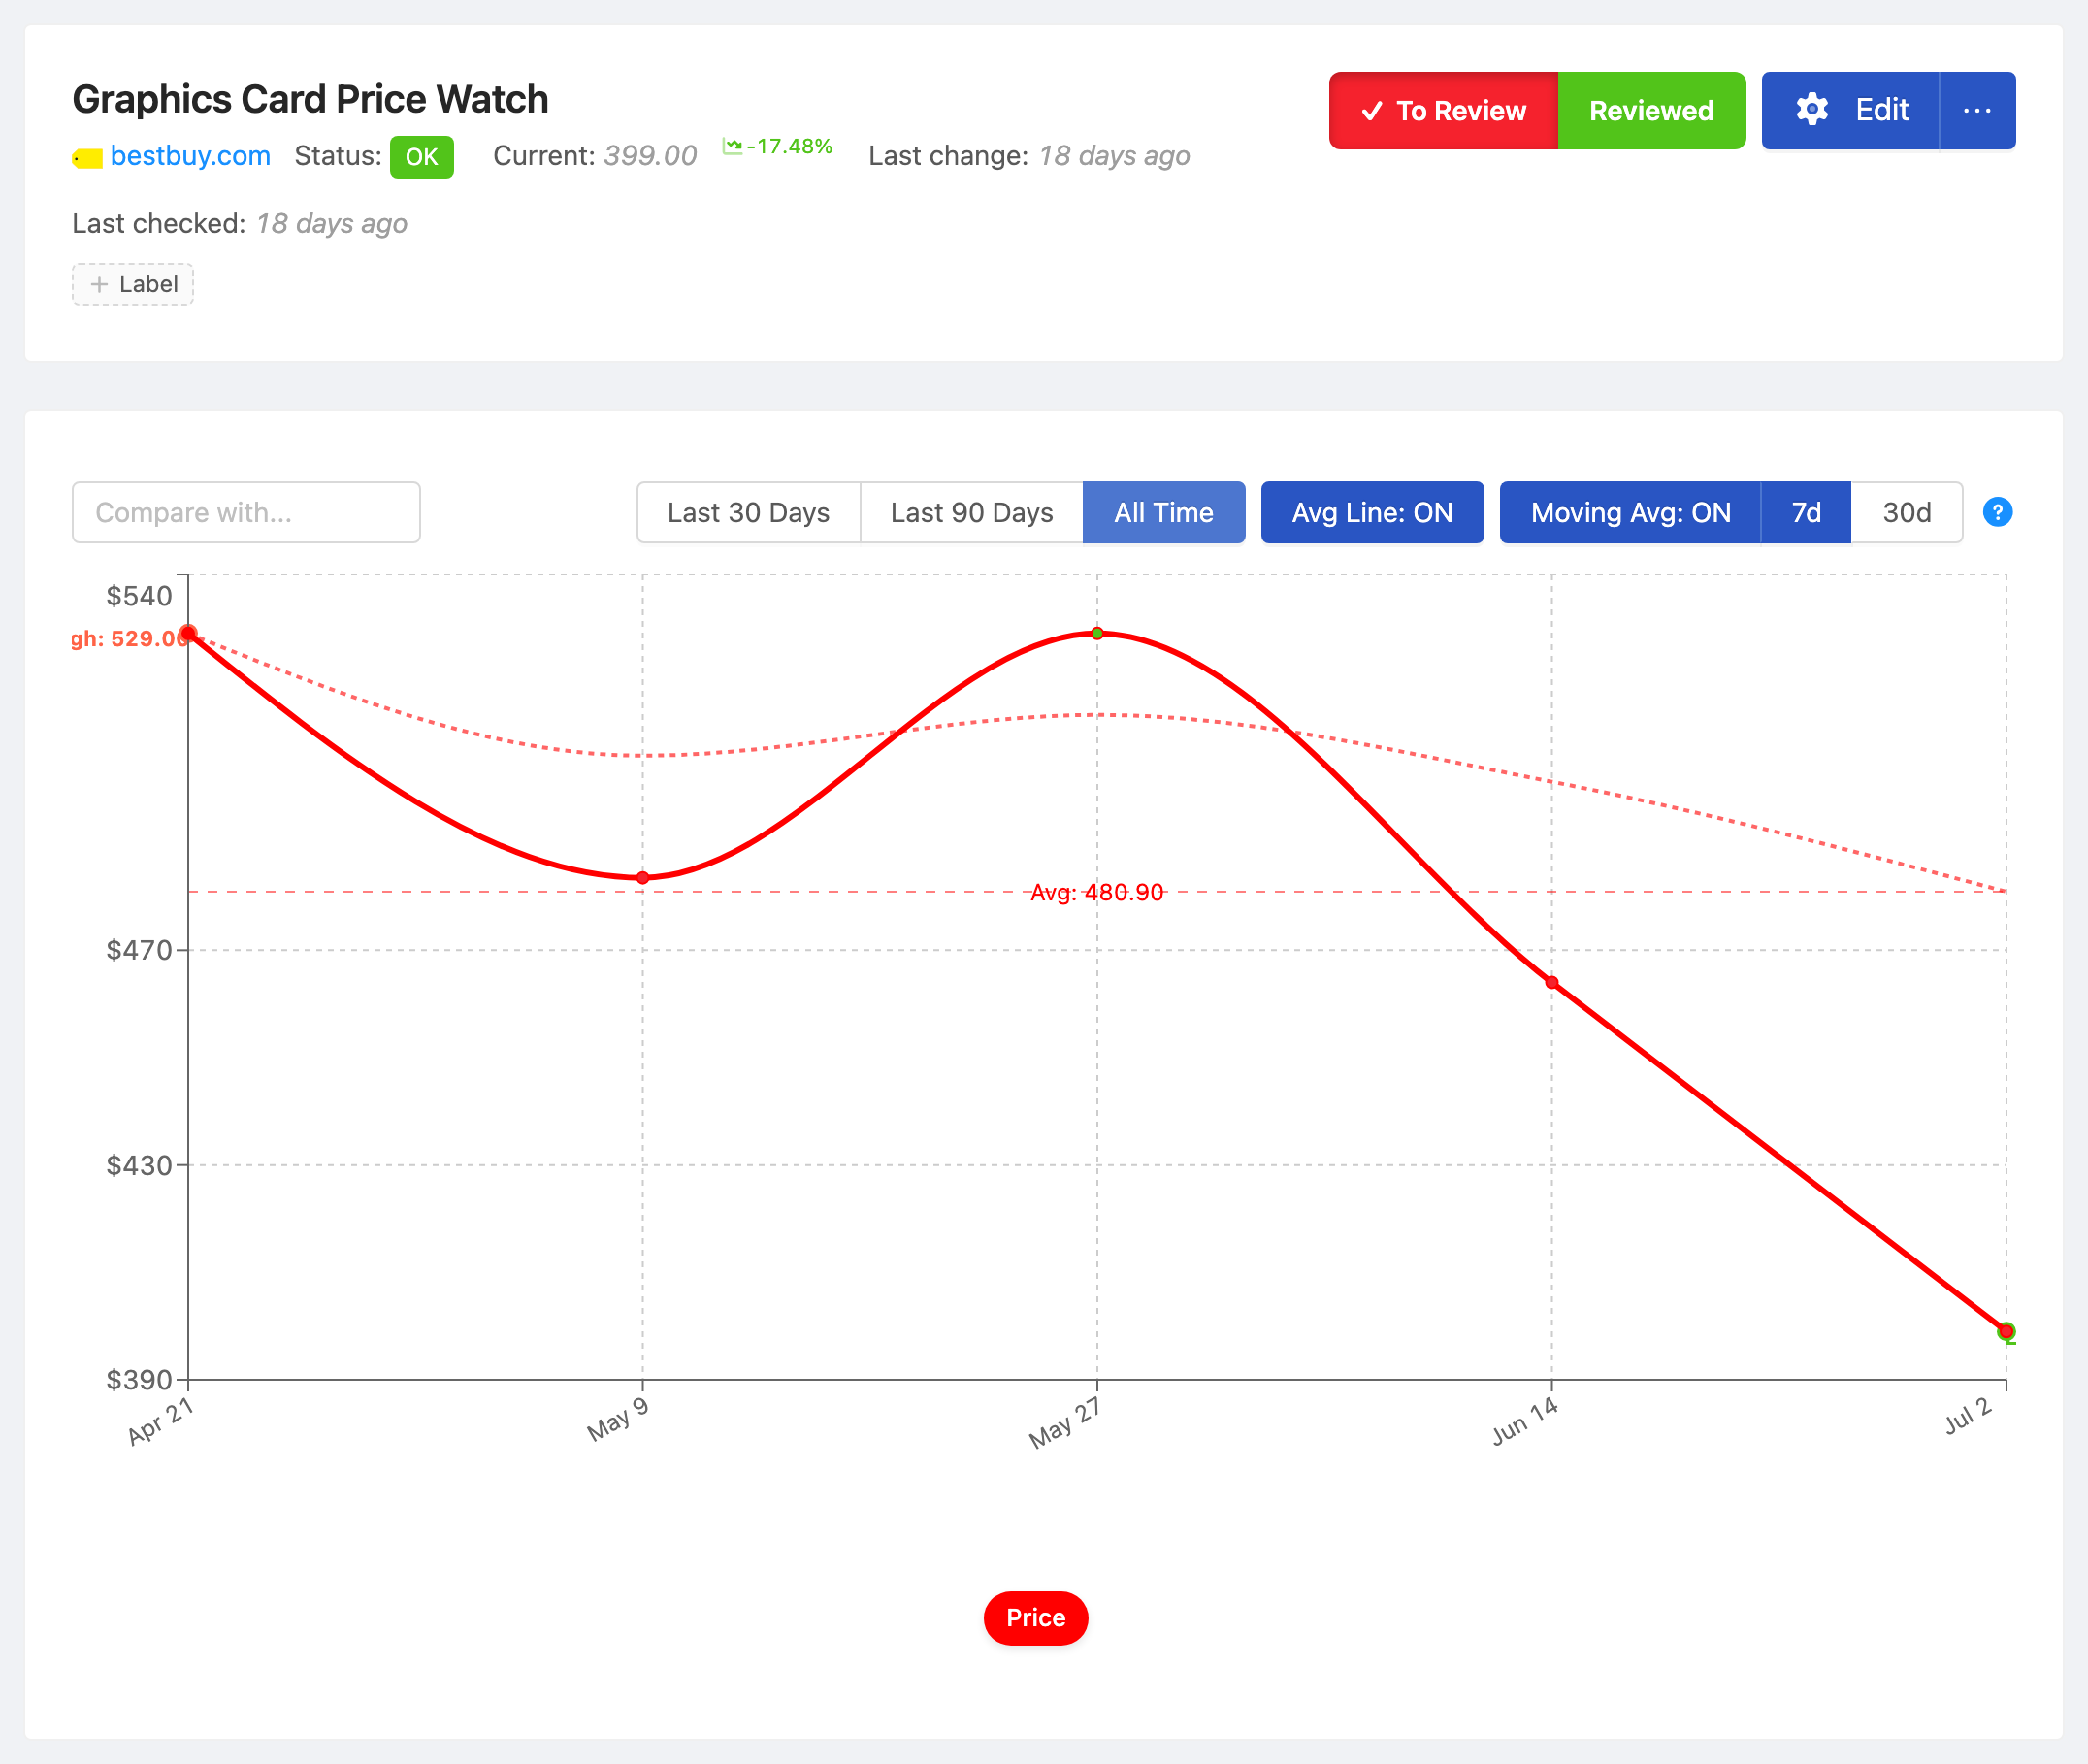Click the $540 axis label

tap(139, 596)
